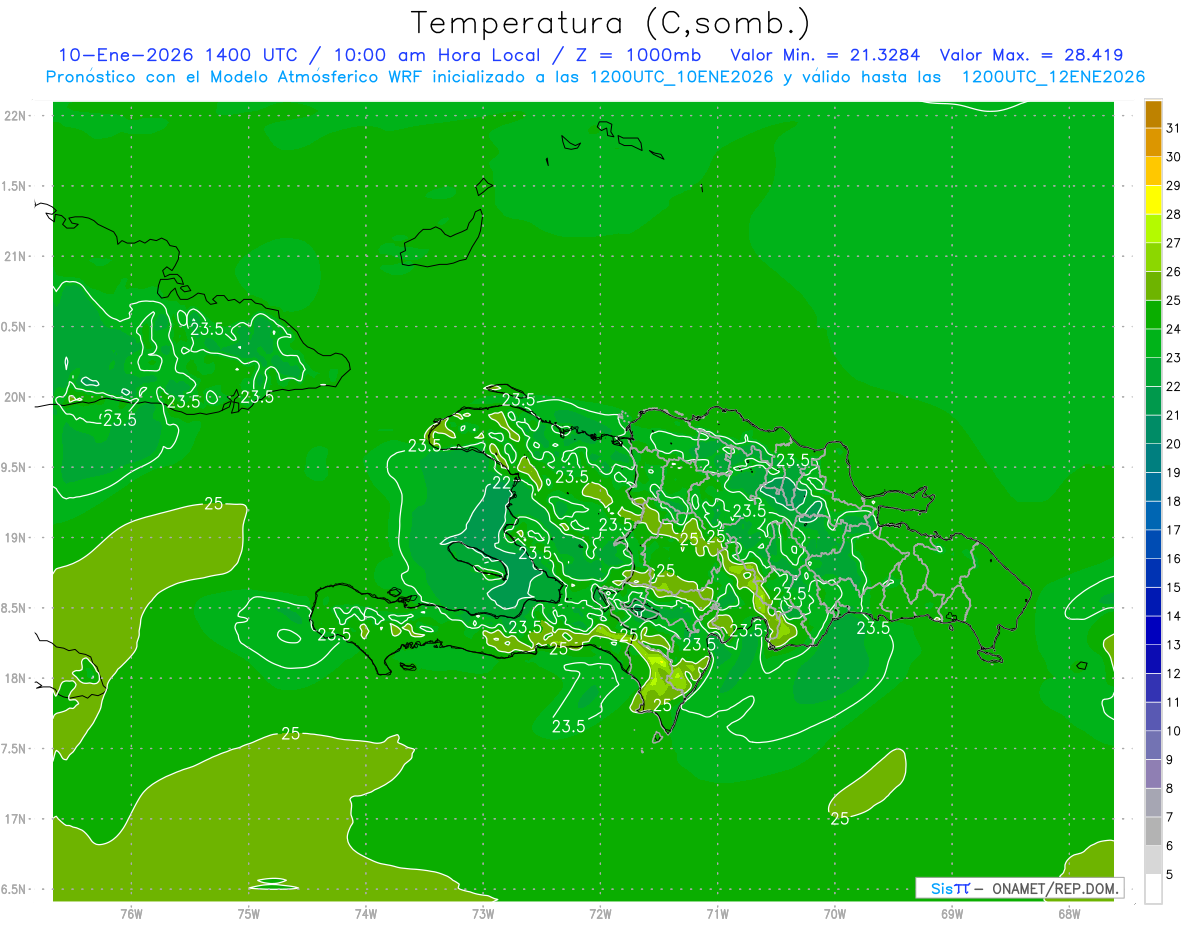Click the legend value label 31
The width and height of the screenshot is (1200, 927).
tap(1173, 128)
